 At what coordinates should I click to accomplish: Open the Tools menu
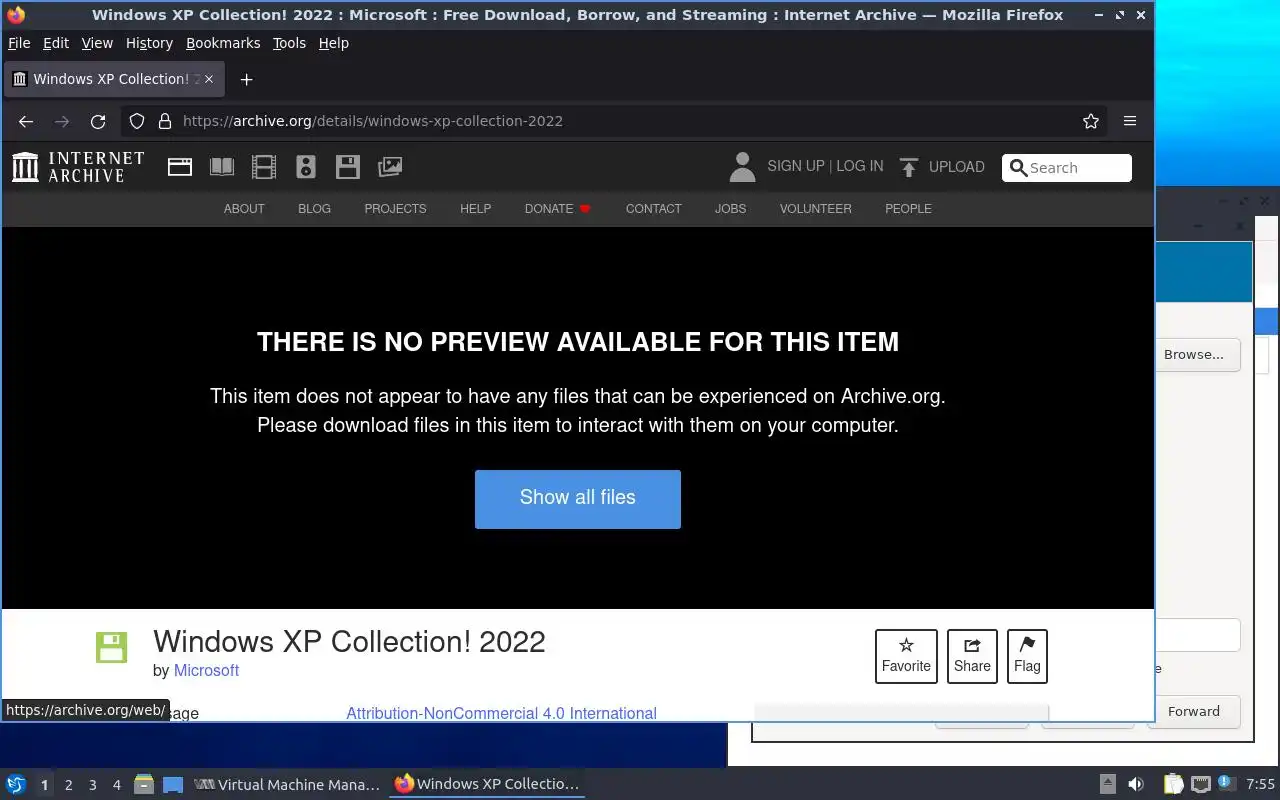(289, 43)
